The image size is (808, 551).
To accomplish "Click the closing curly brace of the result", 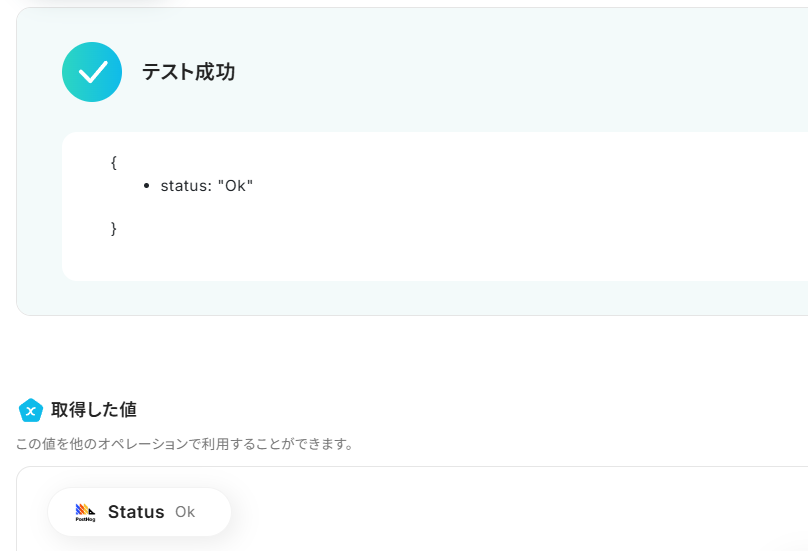I will [114, 228].
